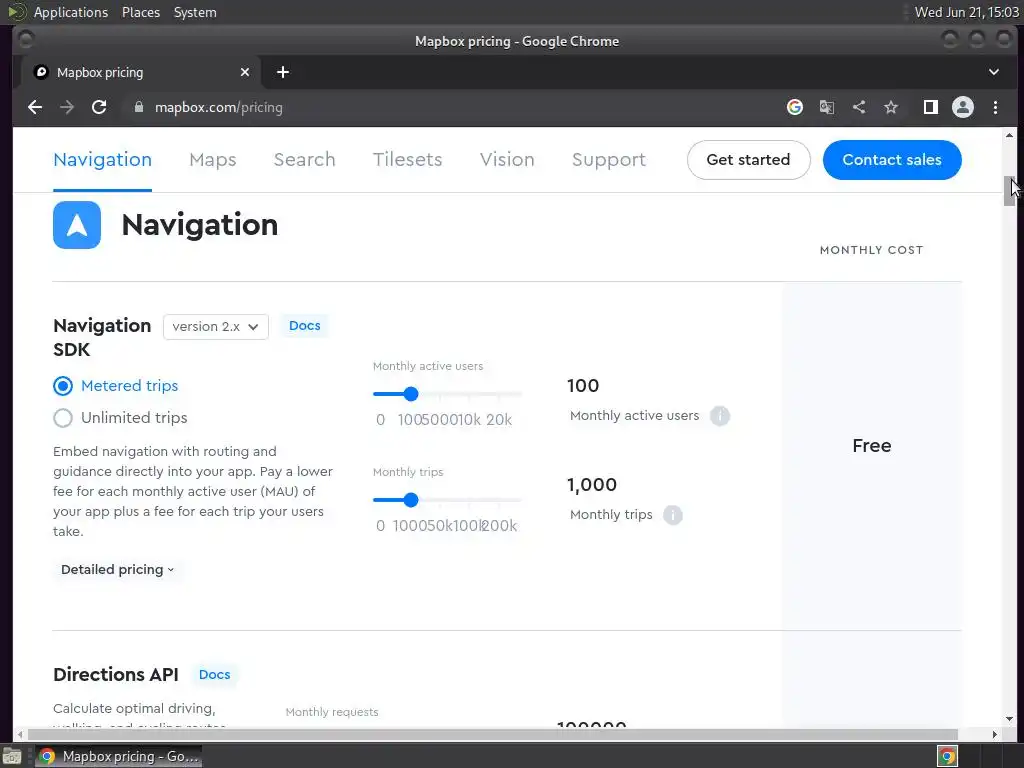Open the Applications menu
The height and width of the screenshot is (768, 1024).
pos(71,12)
